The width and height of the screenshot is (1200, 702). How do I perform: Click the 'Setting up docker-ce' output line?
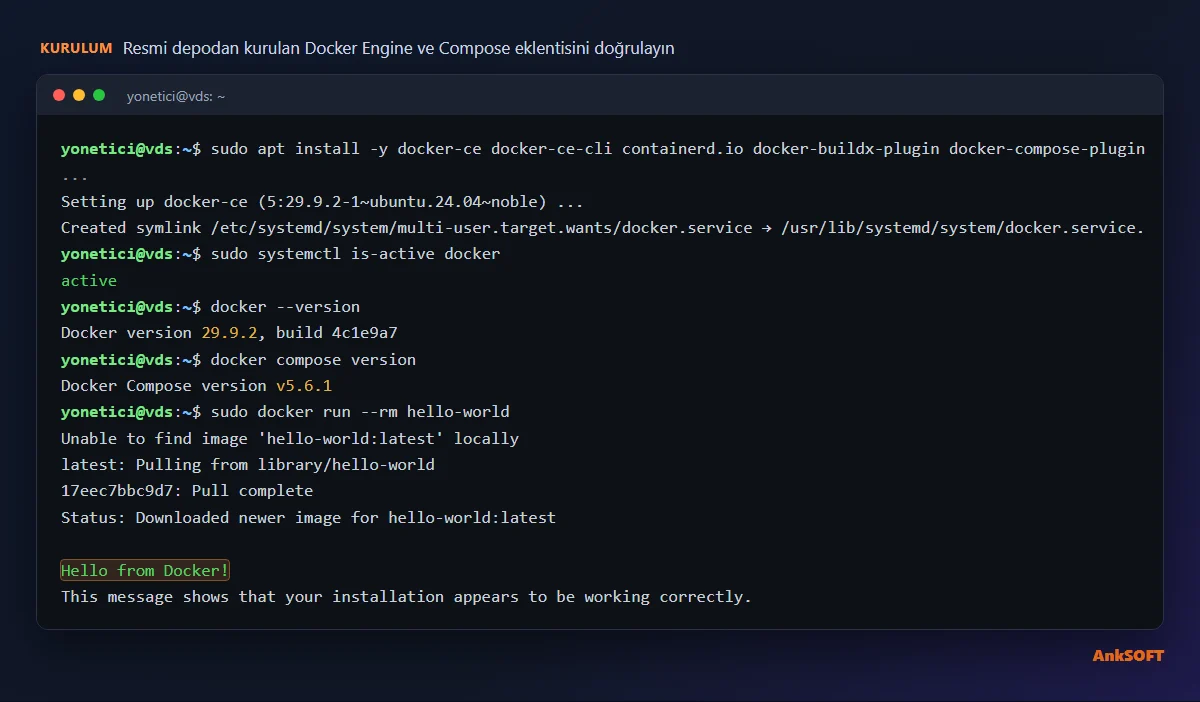click(x=322, y=201)
